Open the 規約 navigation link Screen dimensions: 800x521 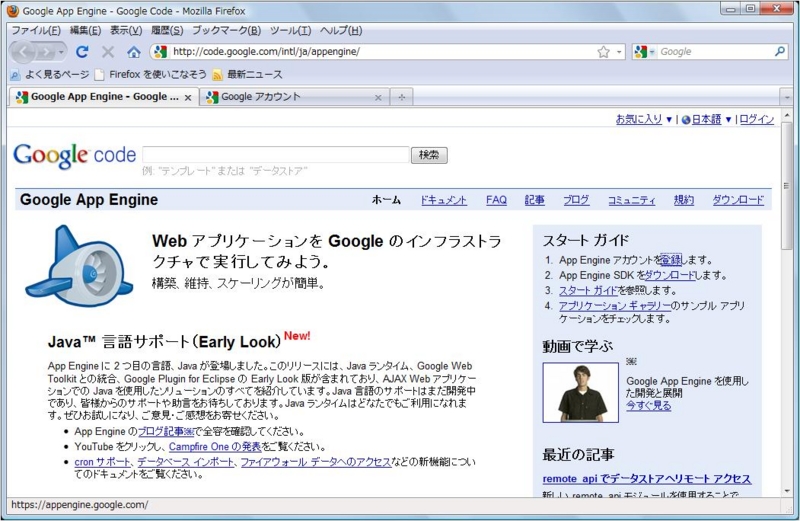click(684, 200)
